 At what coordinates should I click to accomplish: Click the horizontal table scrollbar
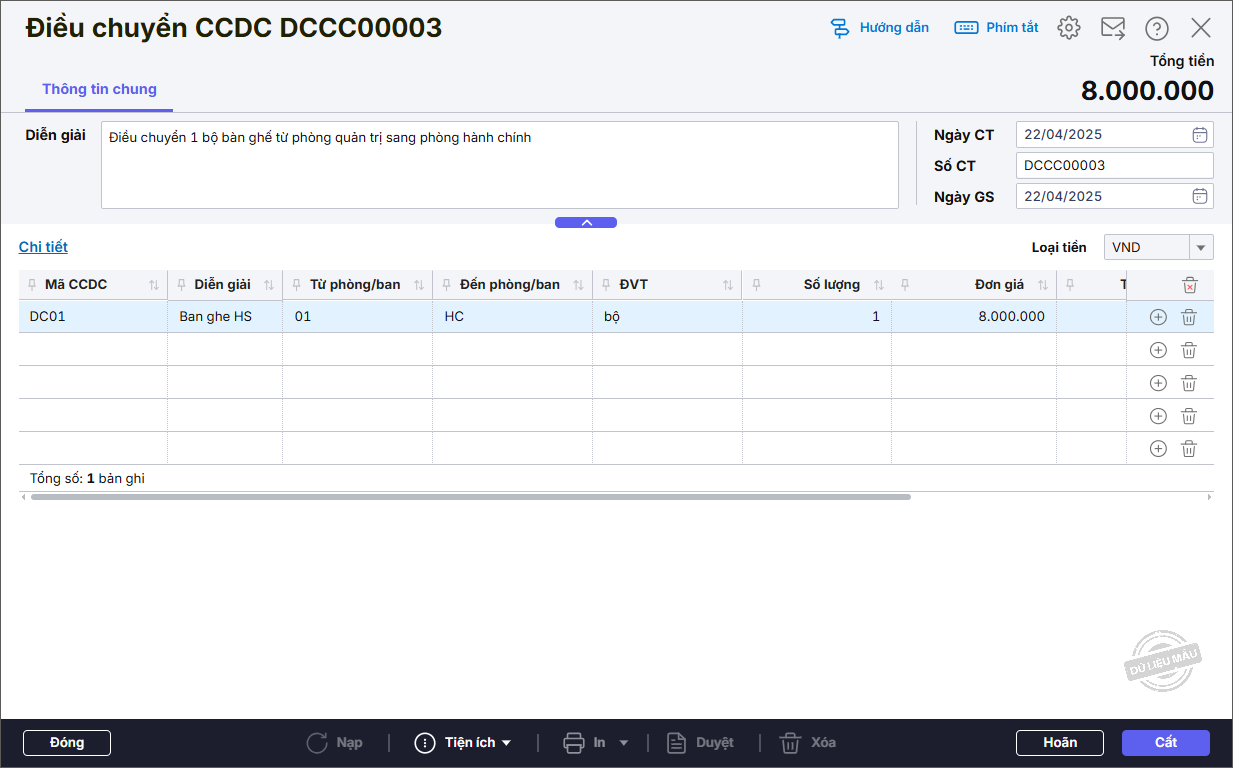(x=470, y=497)
